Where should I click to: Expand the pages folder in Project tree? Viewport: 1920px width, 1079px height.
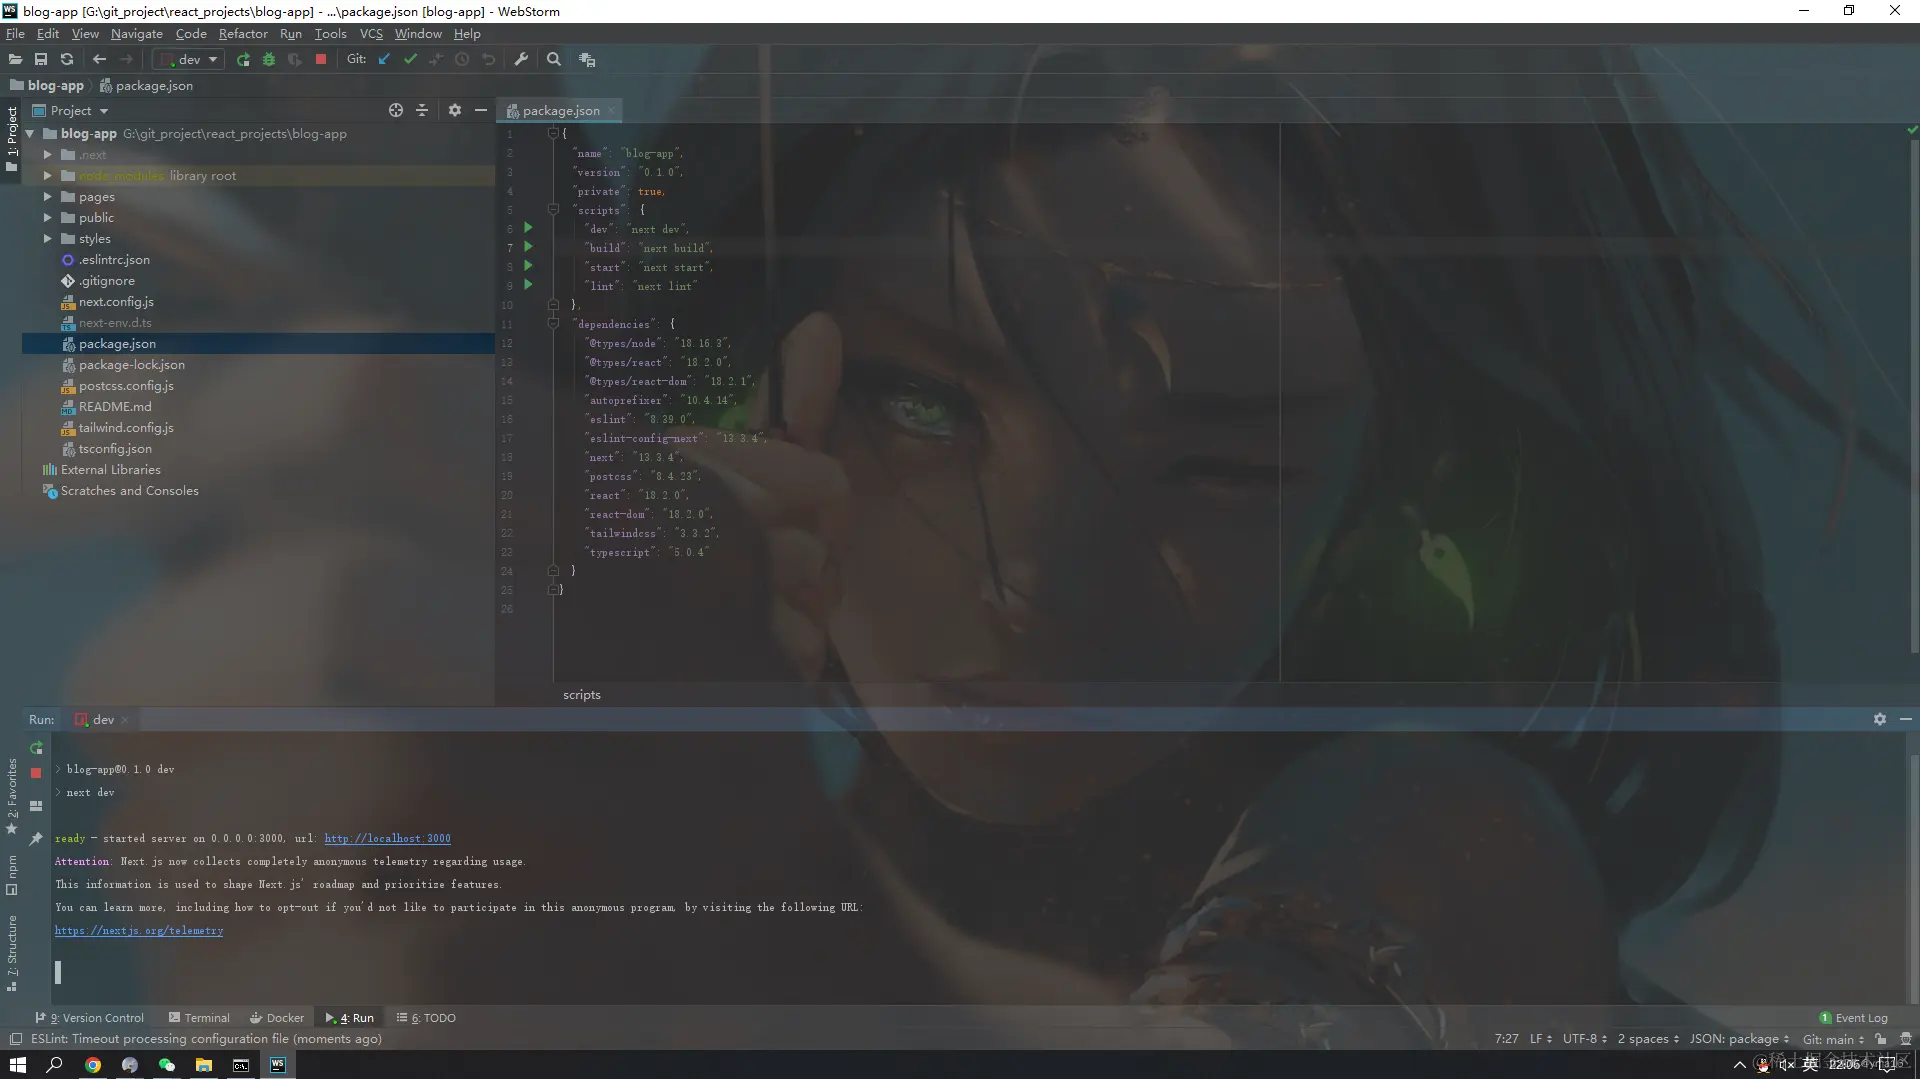click(x=46, y=196)
